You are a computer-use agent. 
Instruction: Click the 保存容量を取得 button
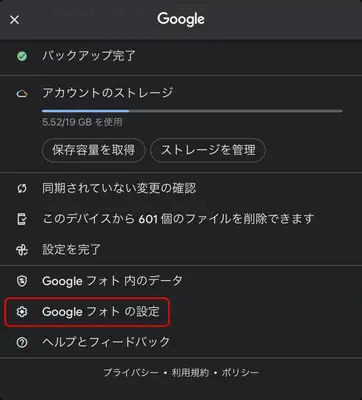pos(93,150)
